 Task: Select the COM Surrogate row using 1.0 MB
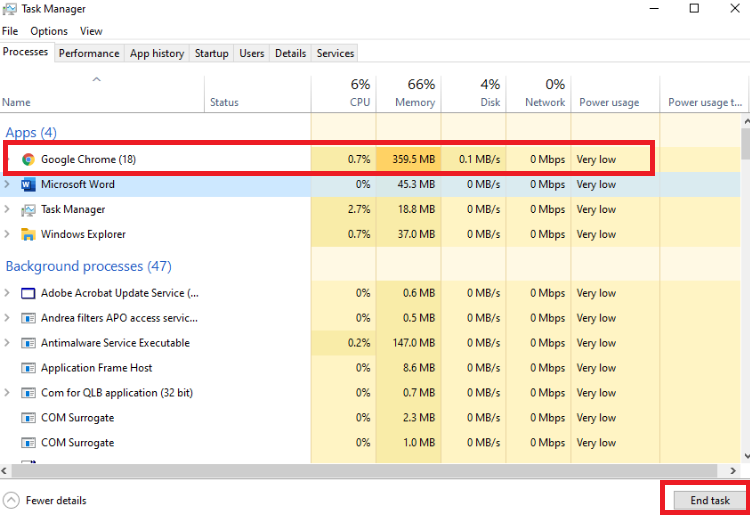pyautogui.click(x=370, y=442)
